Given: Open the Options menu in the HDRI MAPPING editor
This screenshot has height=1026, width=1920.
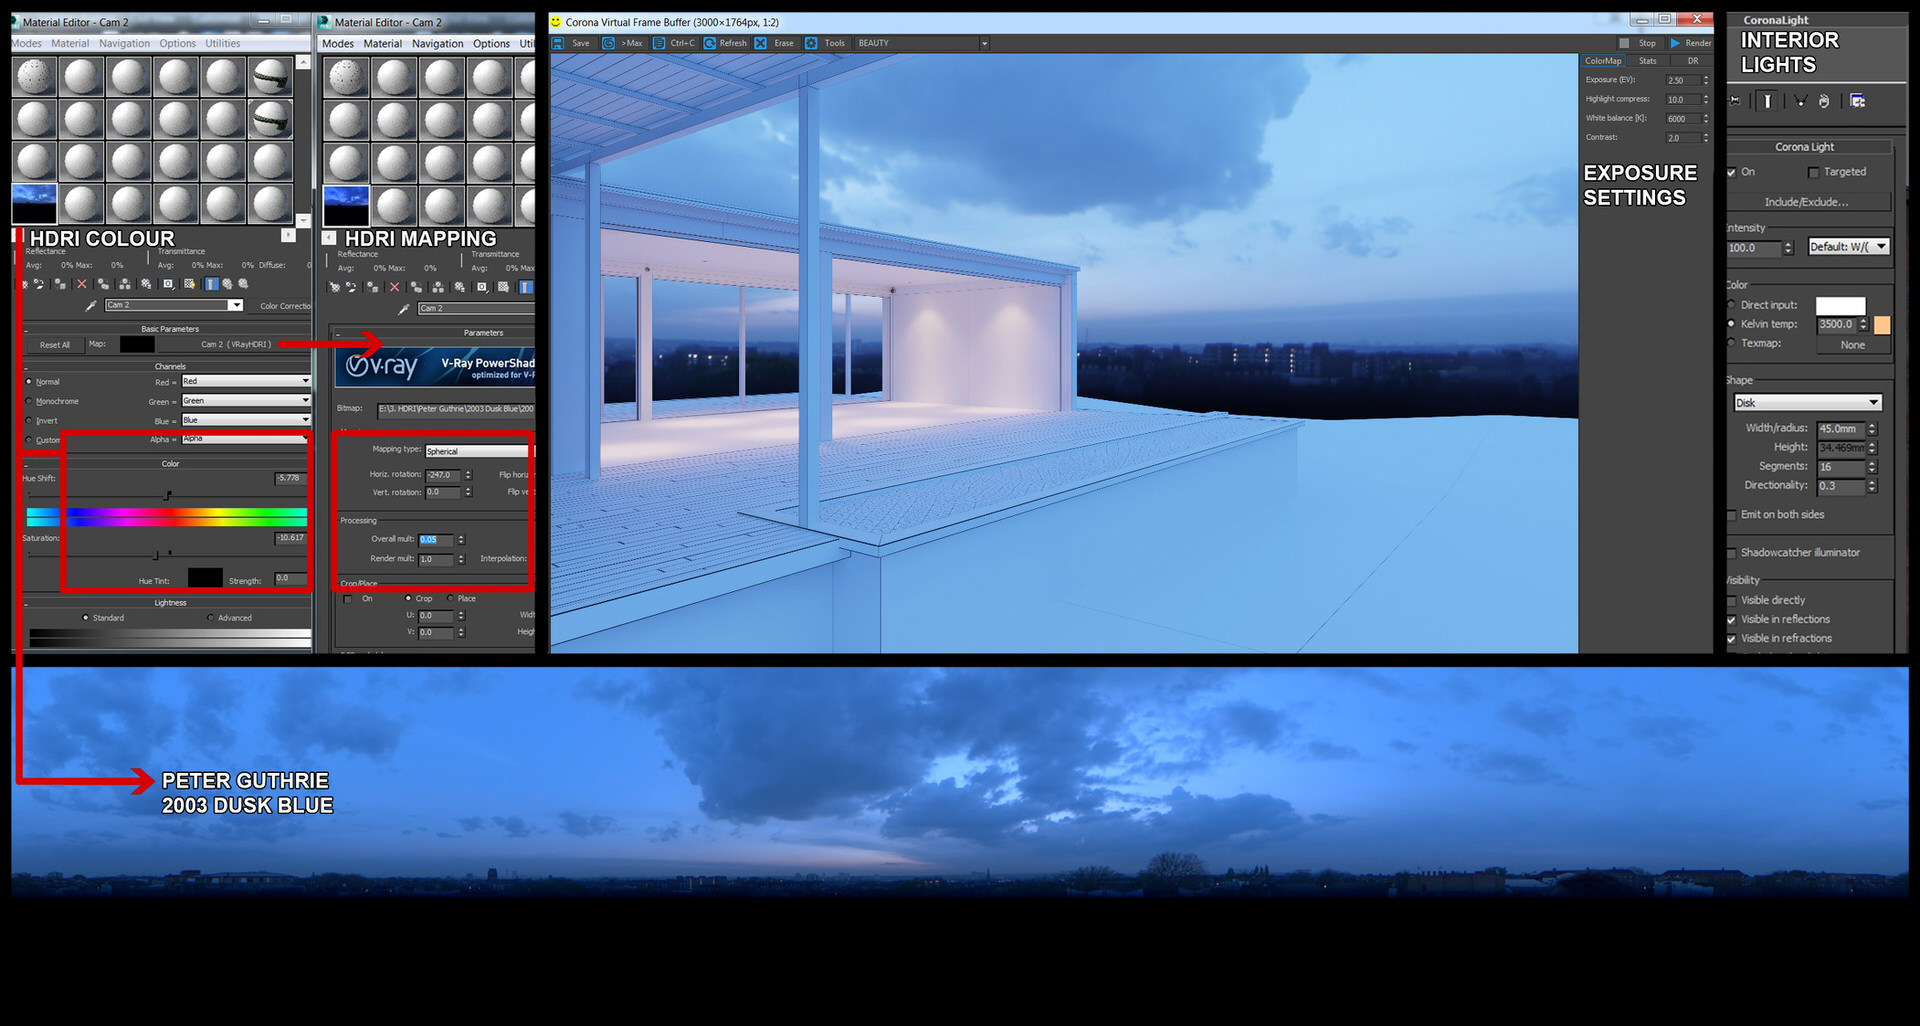Looking at the screenshot, I should coord(491,44).
